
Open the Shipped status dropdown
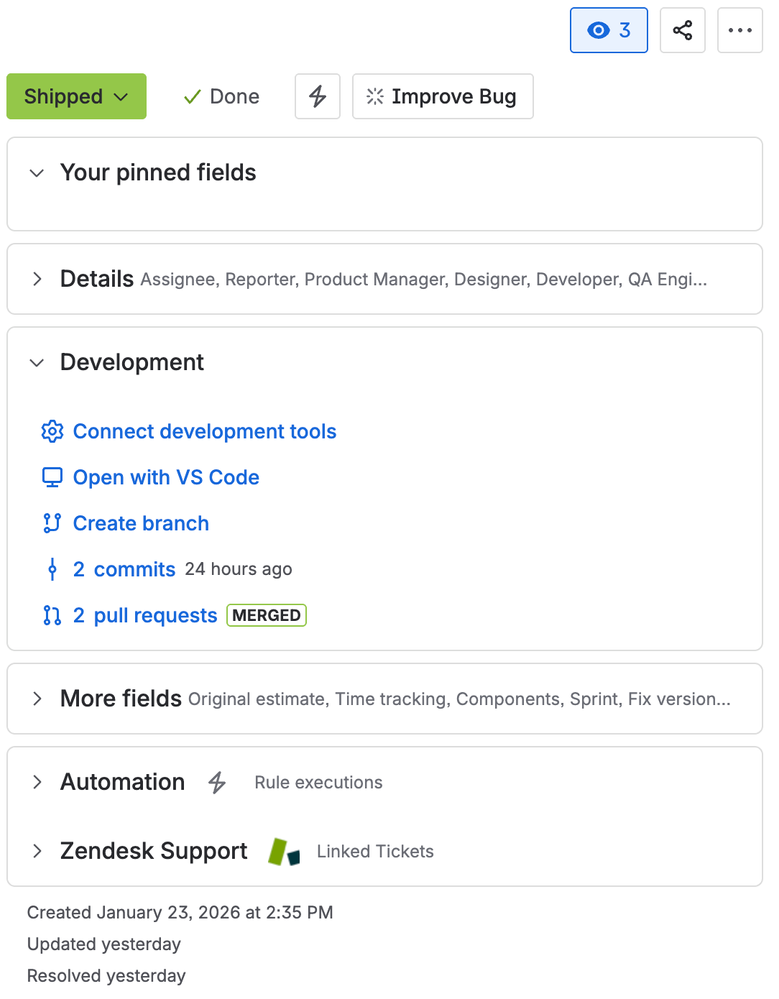pyautogui.click(x=76, y=96)
